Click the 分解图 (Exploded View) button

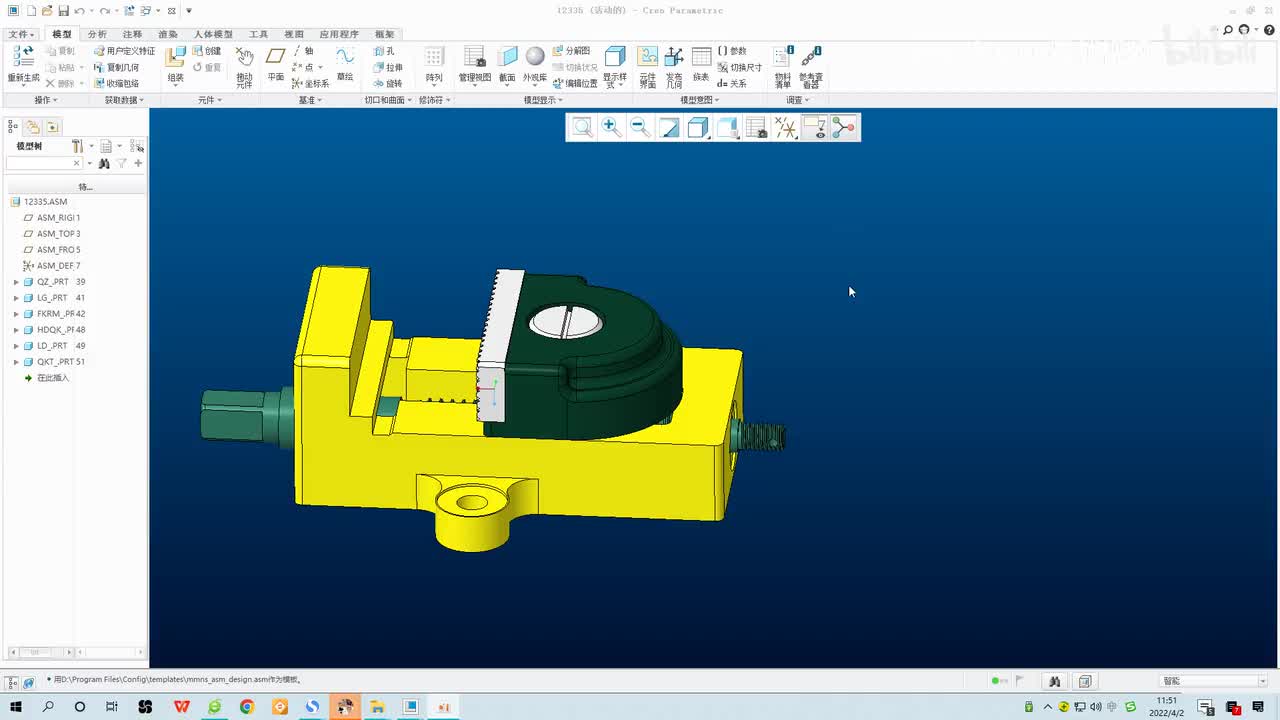click(x=571, y=51)
